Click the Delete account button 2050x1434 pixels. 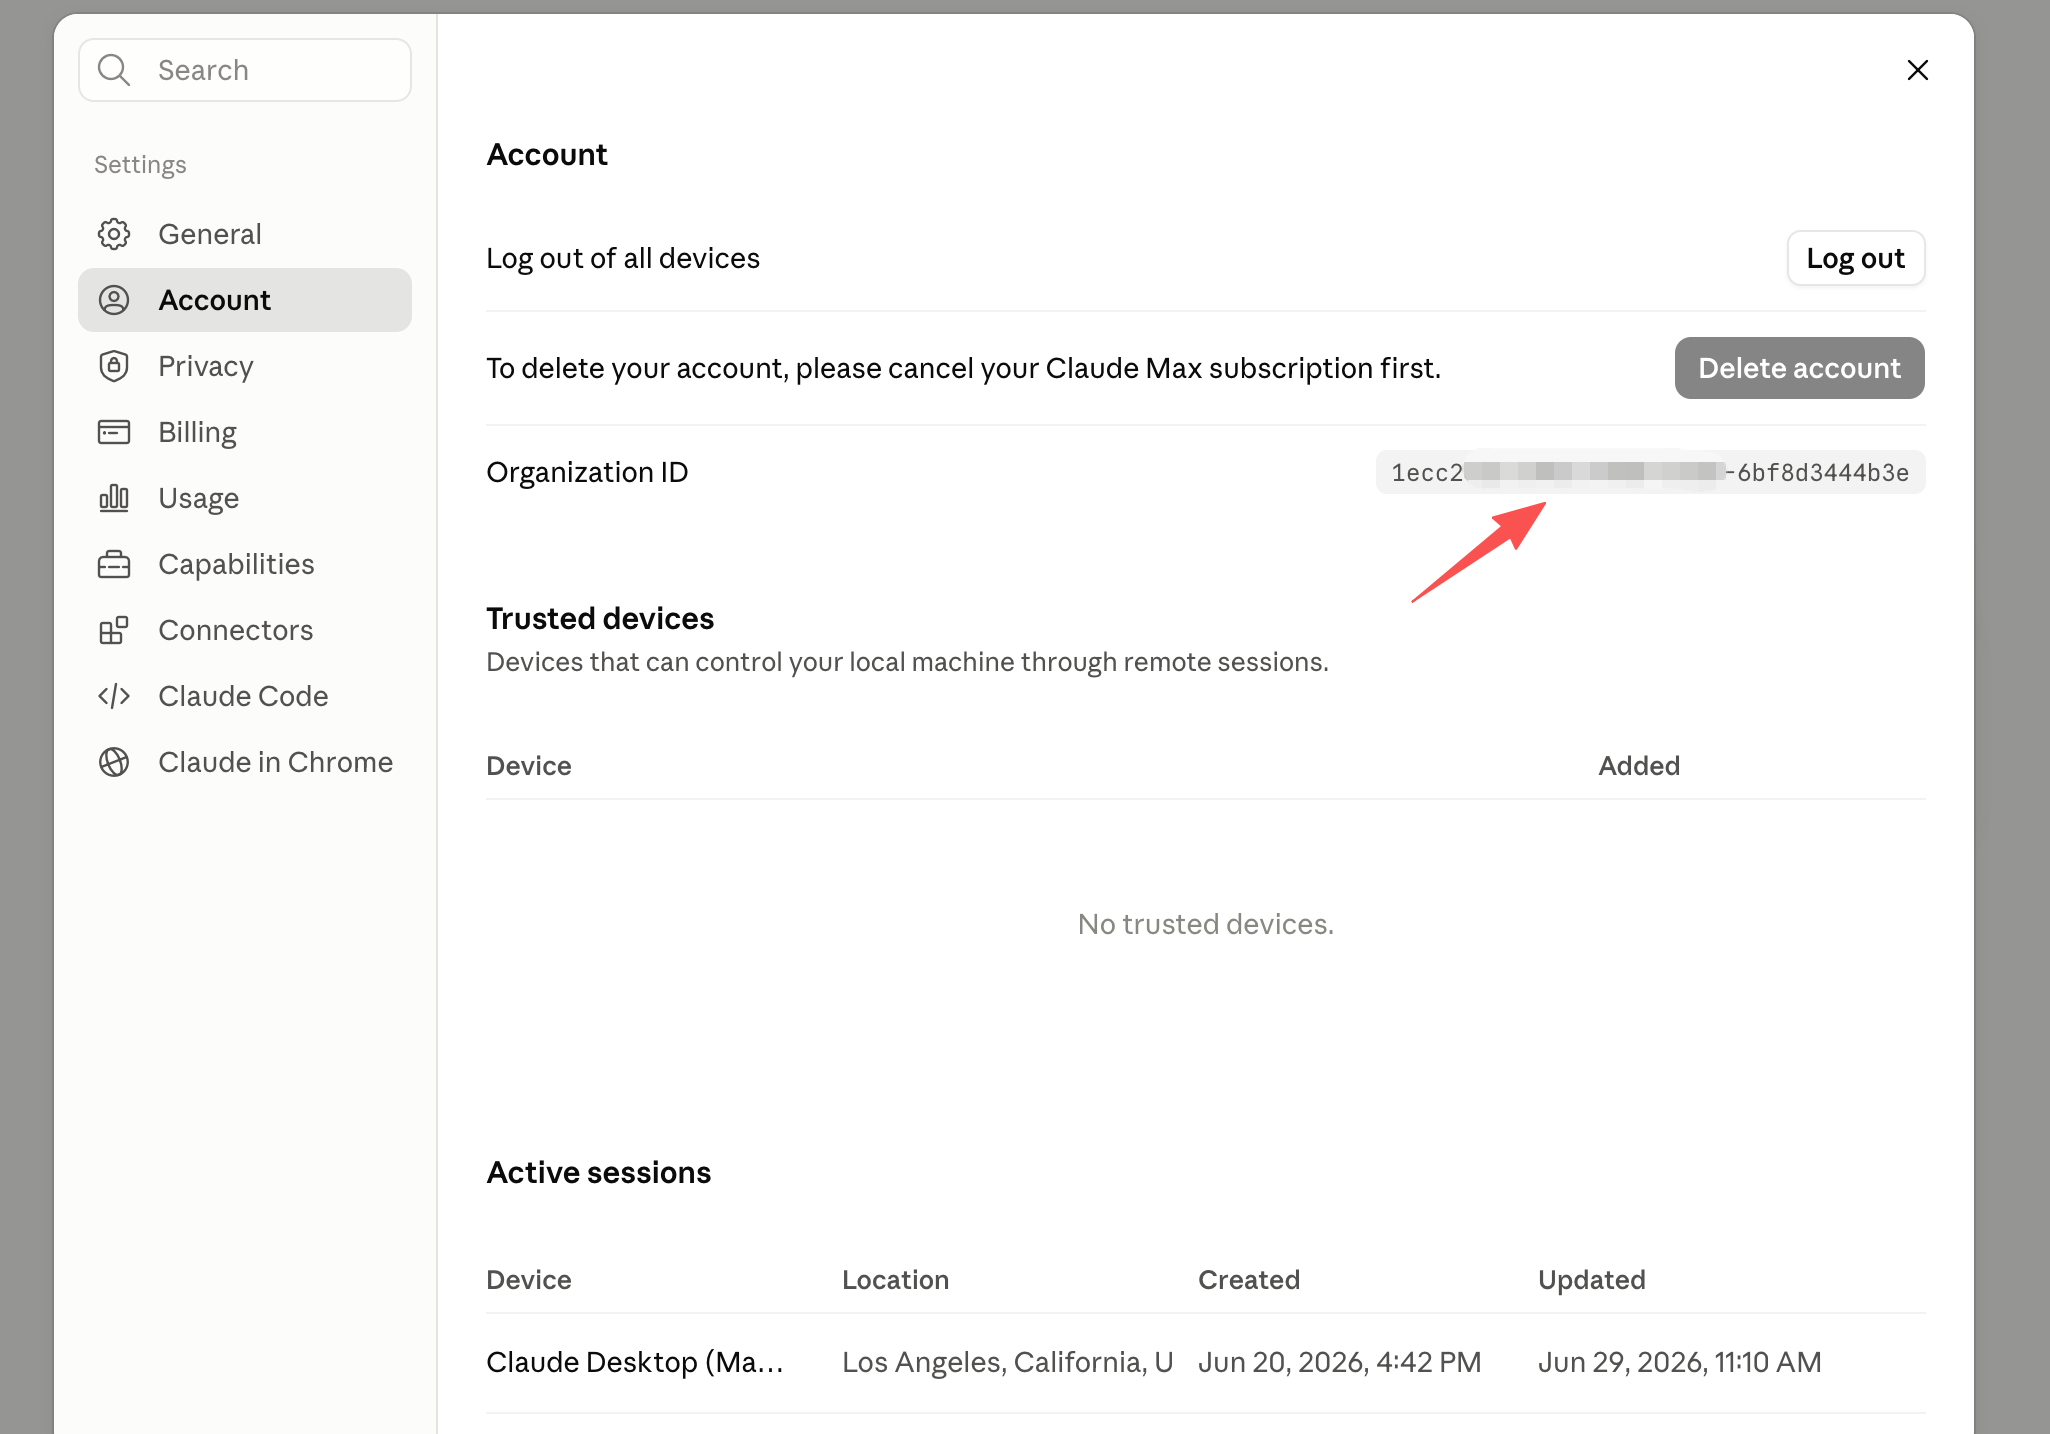pos(1799,368)
